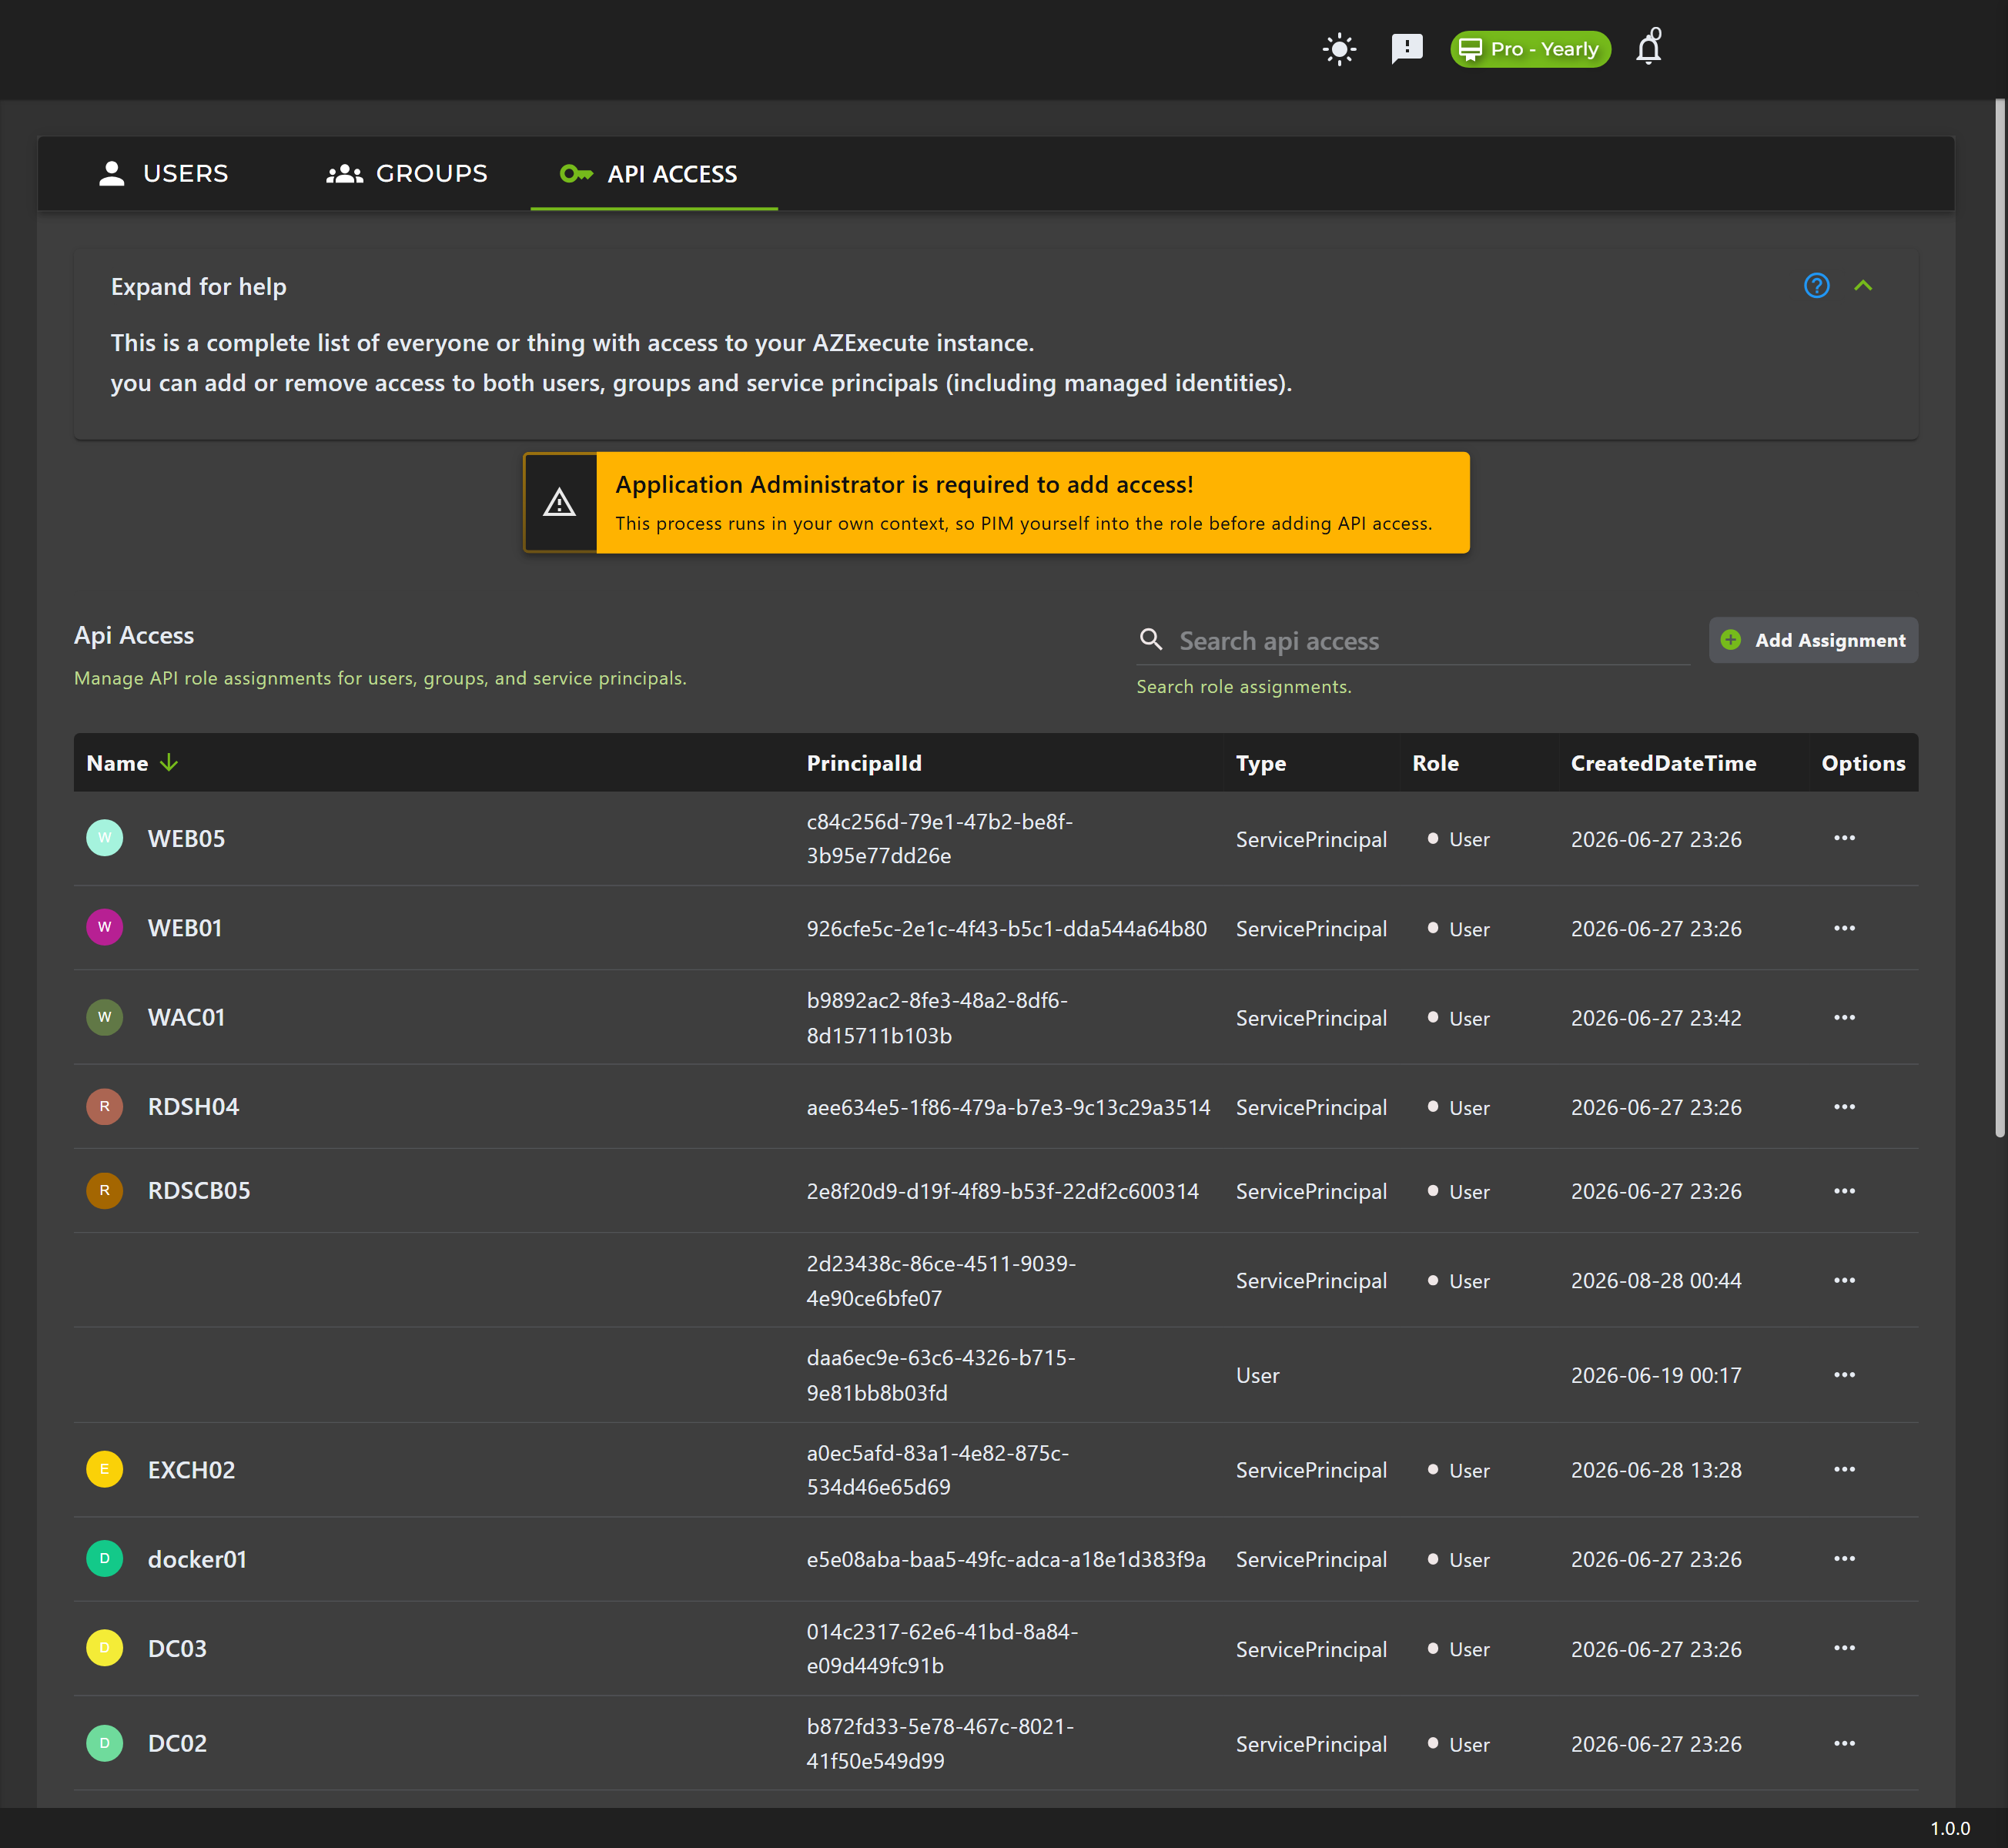The height and width of the screenshot is (1848, 2008).
Task: Click the "Expand for help" heading
Action: [x=199, y=287]
